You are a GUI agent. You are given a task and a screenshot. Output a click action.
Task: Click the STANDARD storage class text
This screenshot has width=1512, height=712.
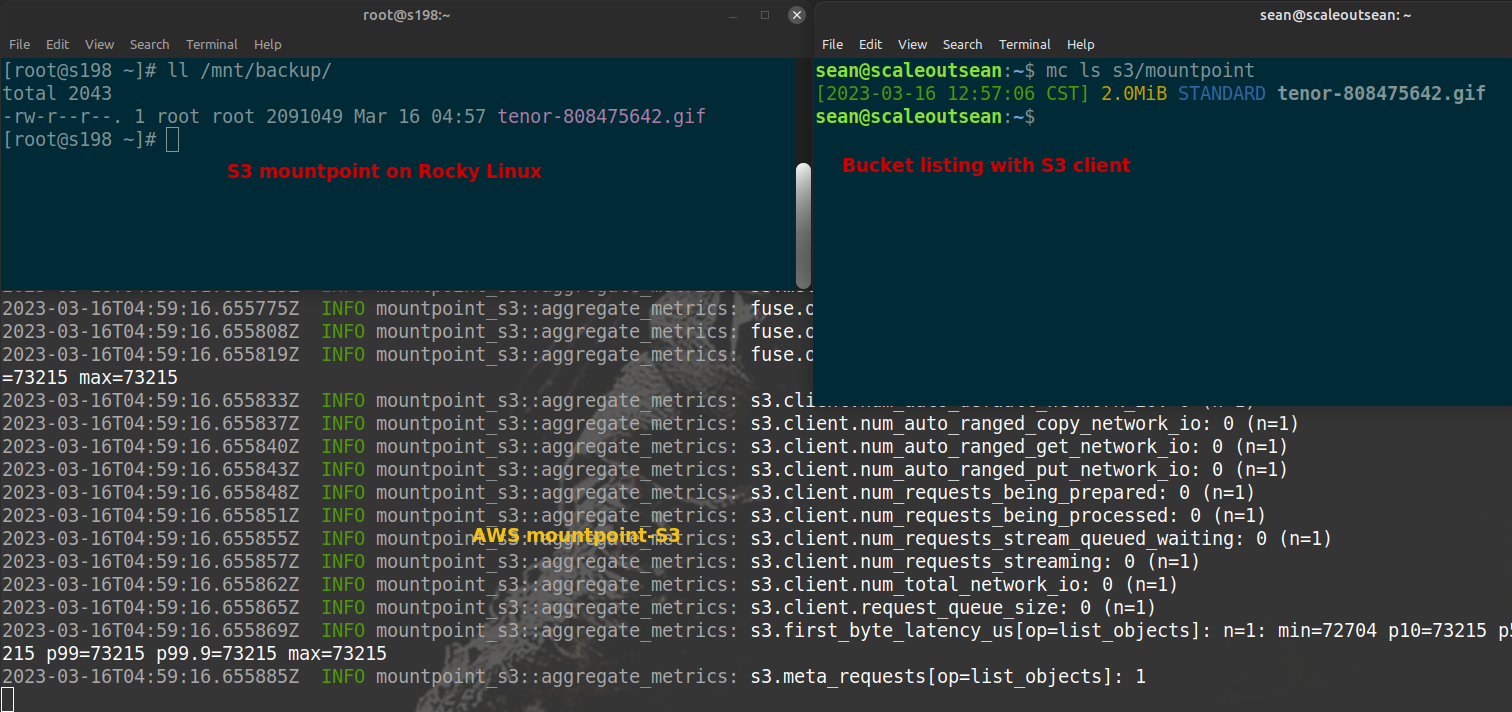[x=1221, y=93]
